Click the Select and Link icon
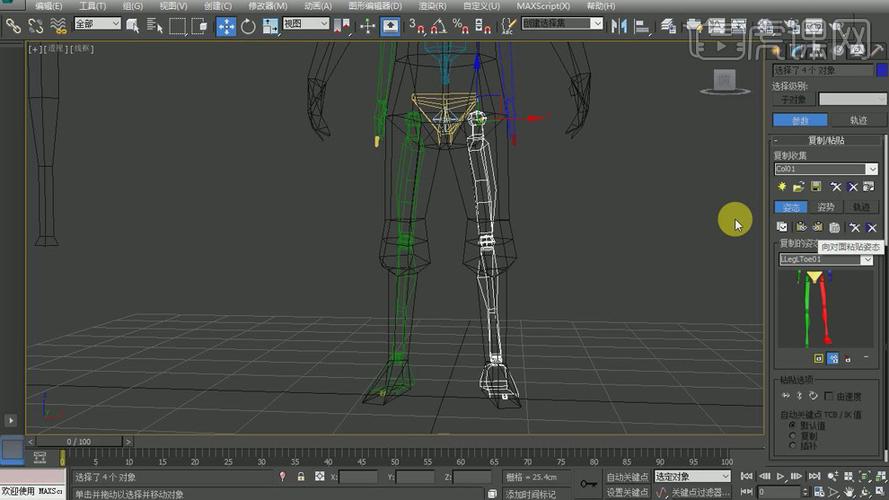This screenshot has width=889, height=500. [13, 25]
